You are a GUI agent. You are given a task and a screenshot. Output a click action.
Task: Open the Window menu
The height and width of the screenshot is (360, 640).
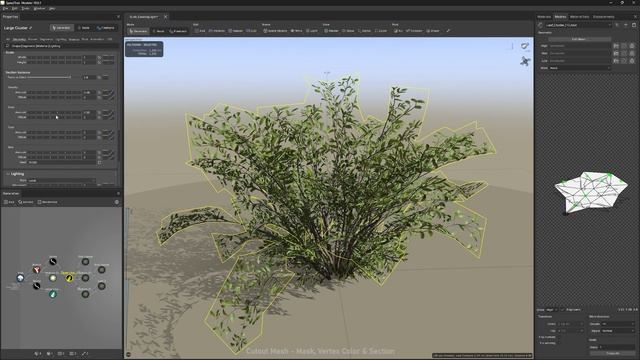tap(40, 8)
